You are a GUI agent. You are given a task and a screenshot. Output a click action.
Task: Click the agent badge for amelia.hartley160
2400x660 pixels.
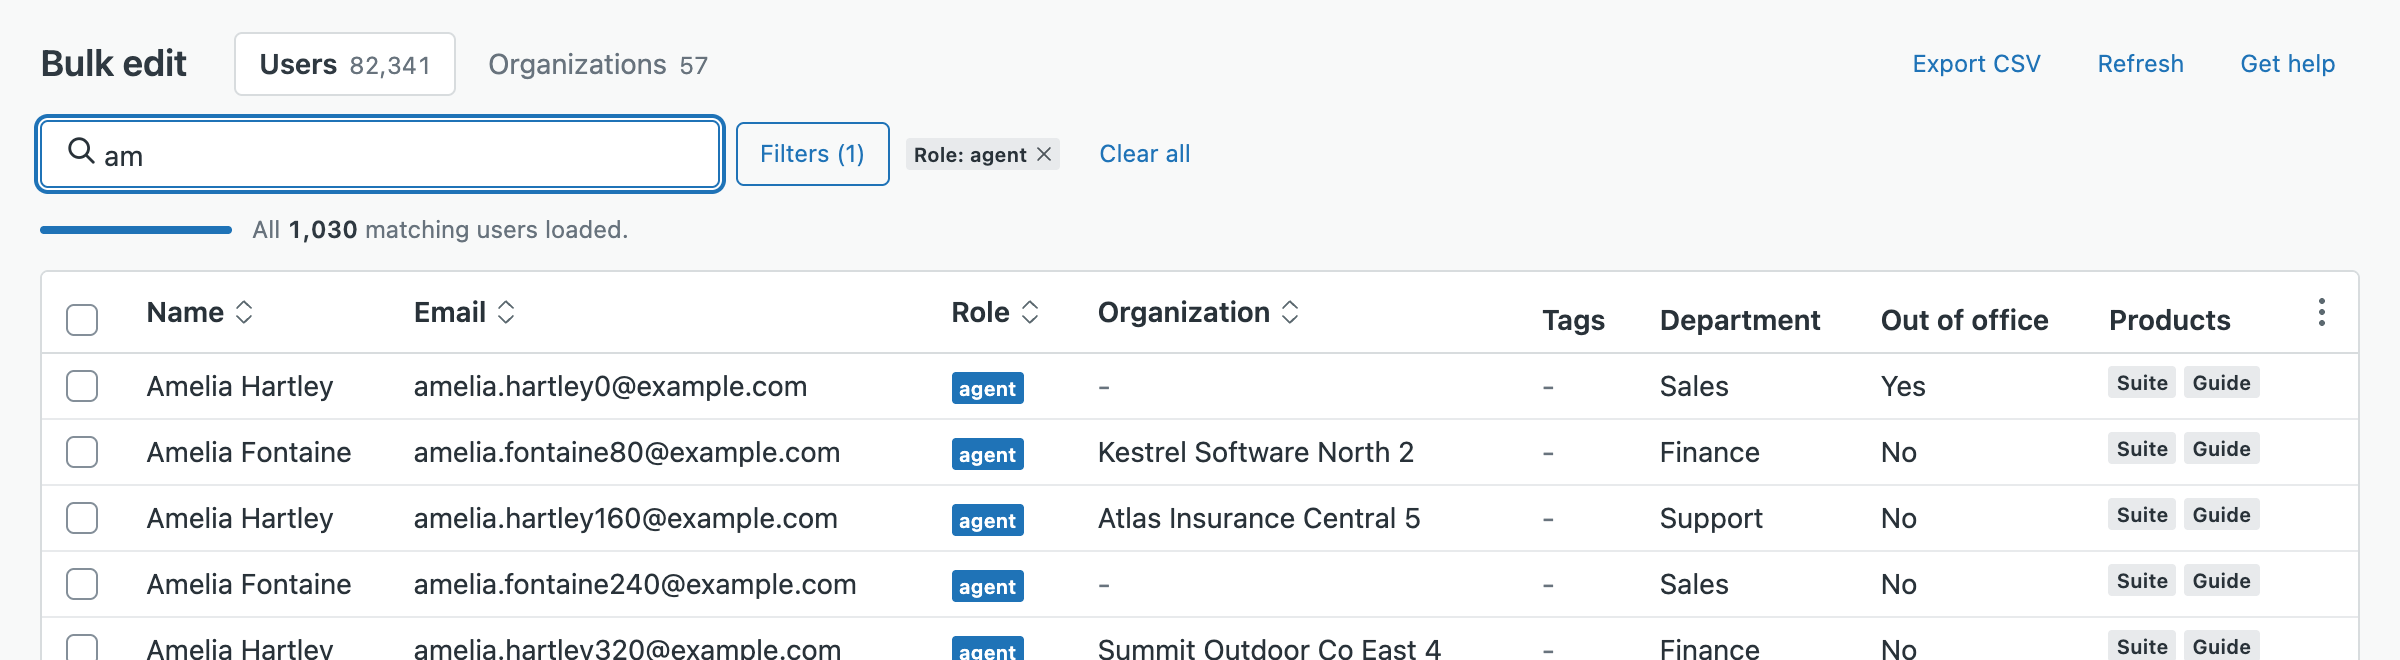[987, 520]
